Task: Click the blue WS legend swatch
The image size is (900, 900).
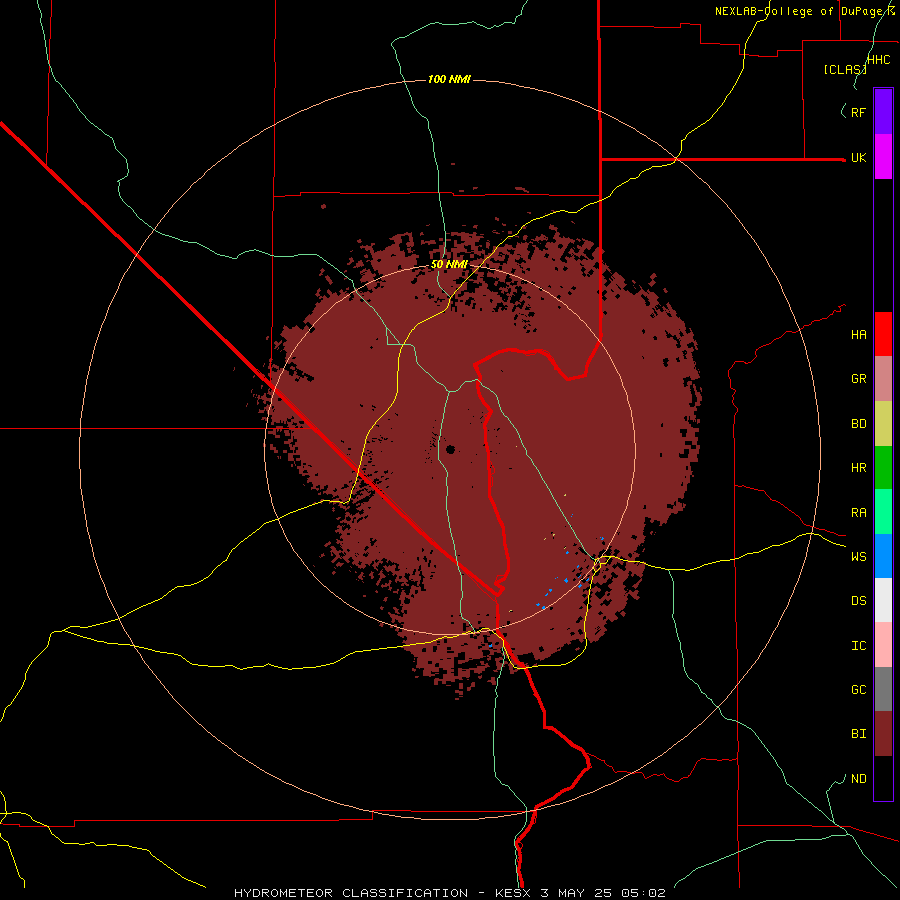Action: pos(883,556)
